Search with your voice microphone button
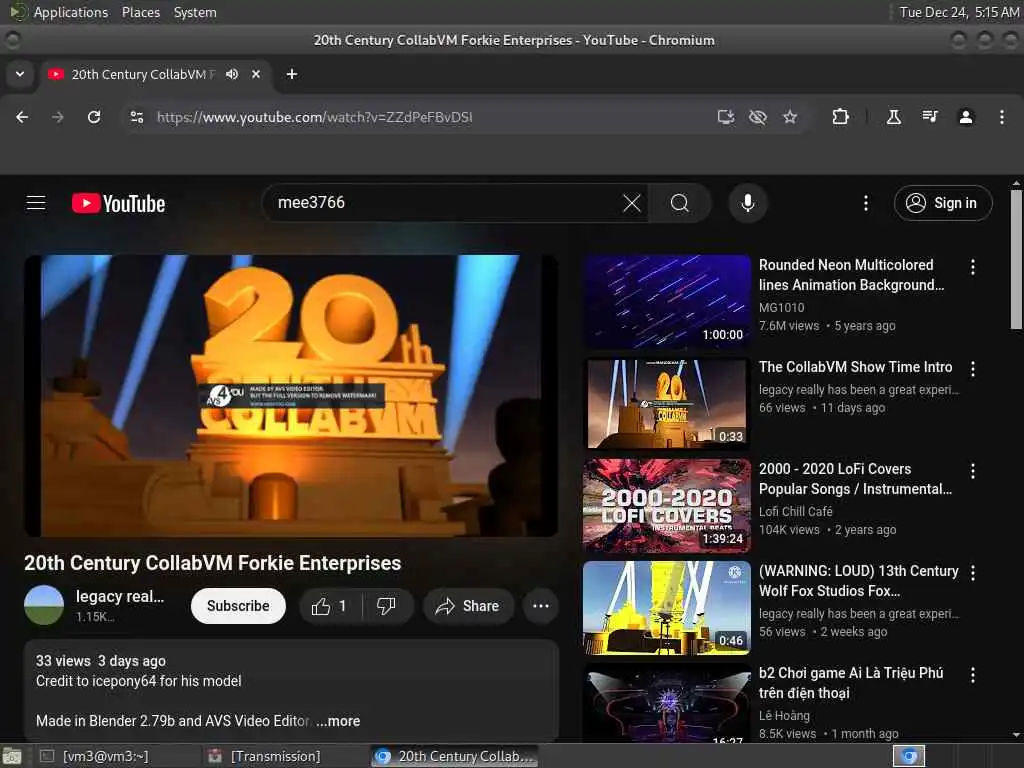Viewport: 1024px width, 768px height. click(x=748, y=203)
